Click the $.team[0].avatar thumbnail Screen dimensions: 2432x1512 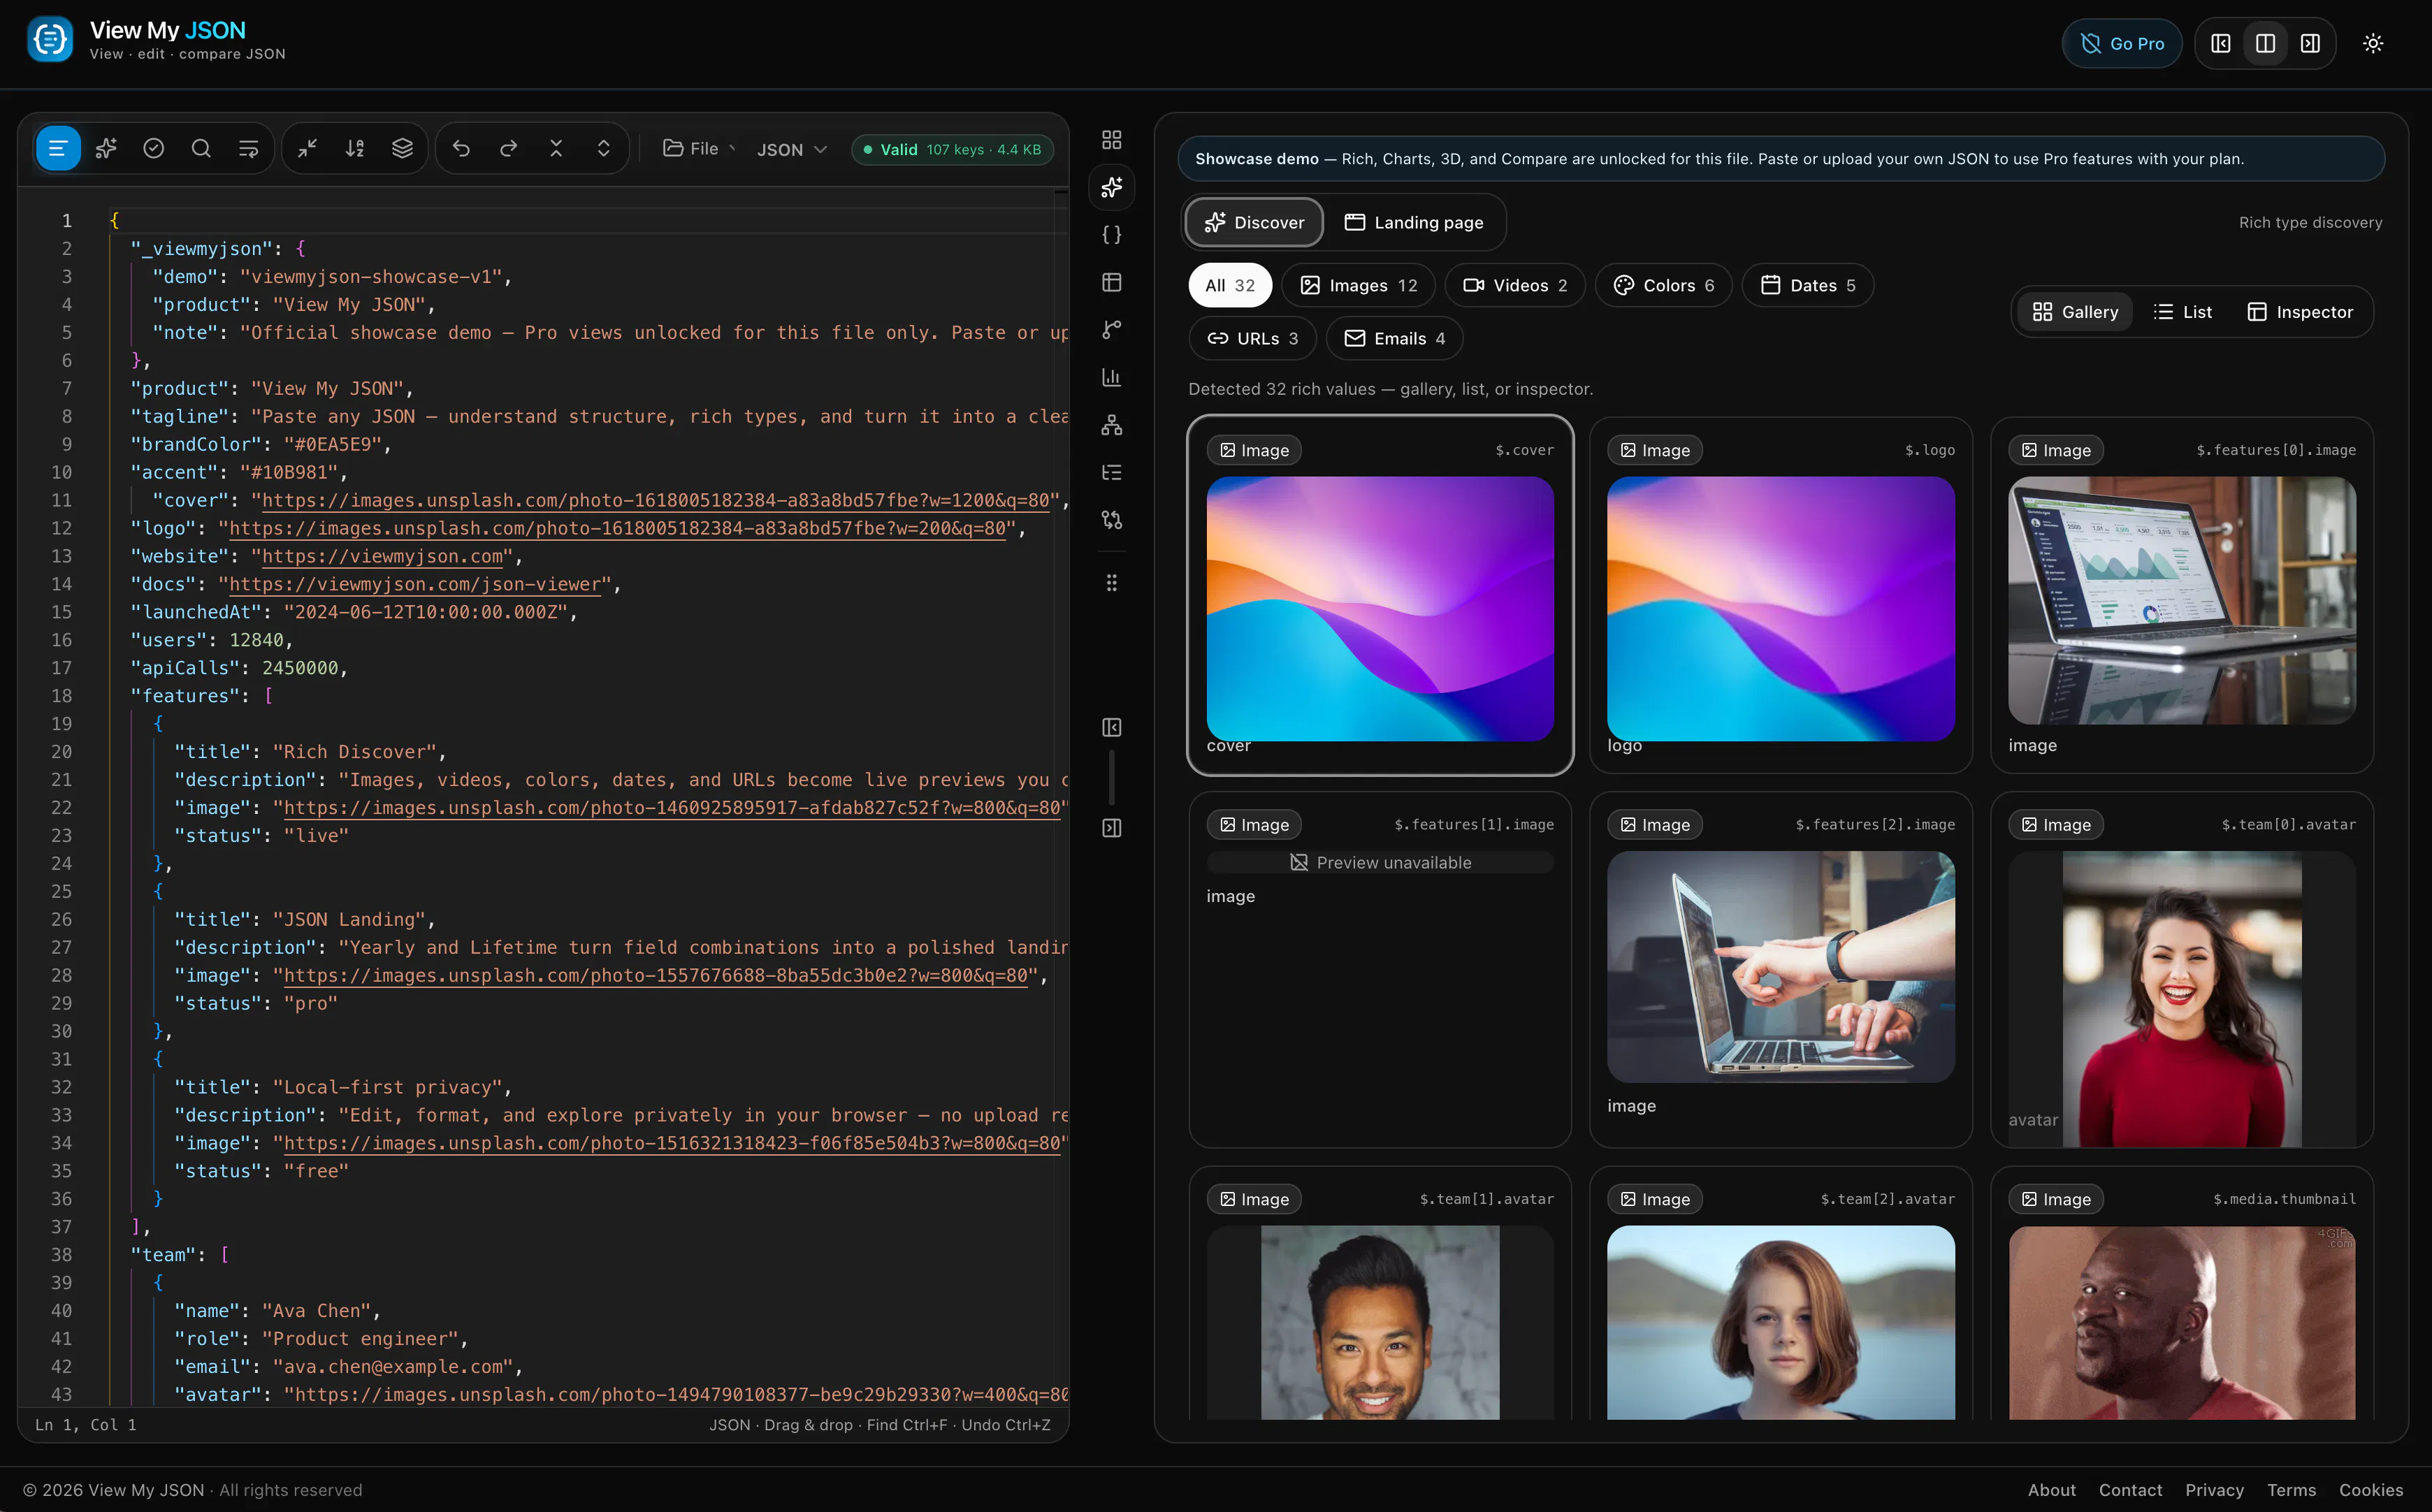pyautogui.click(x=2182, y=999)
